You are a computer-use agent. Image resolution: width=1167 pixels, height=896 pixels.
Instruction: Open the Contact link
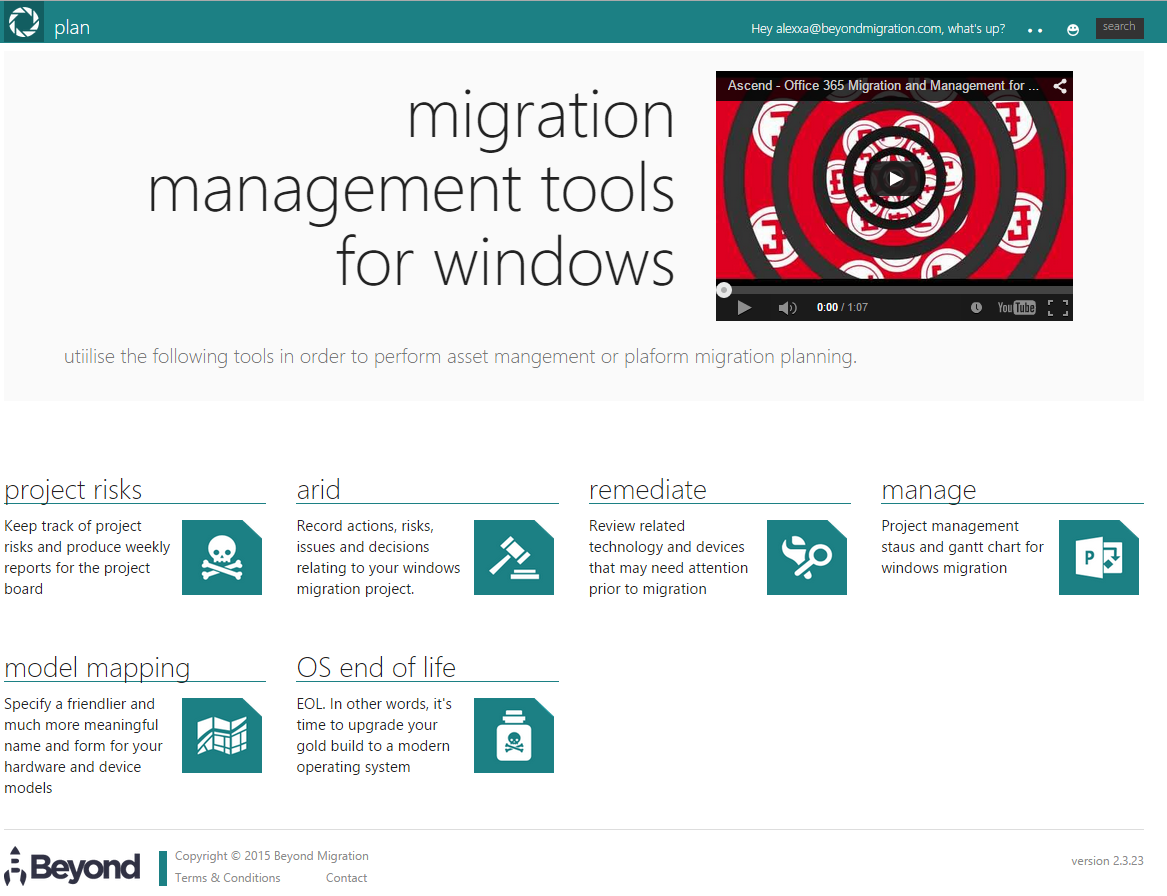(x=346, y=878)
